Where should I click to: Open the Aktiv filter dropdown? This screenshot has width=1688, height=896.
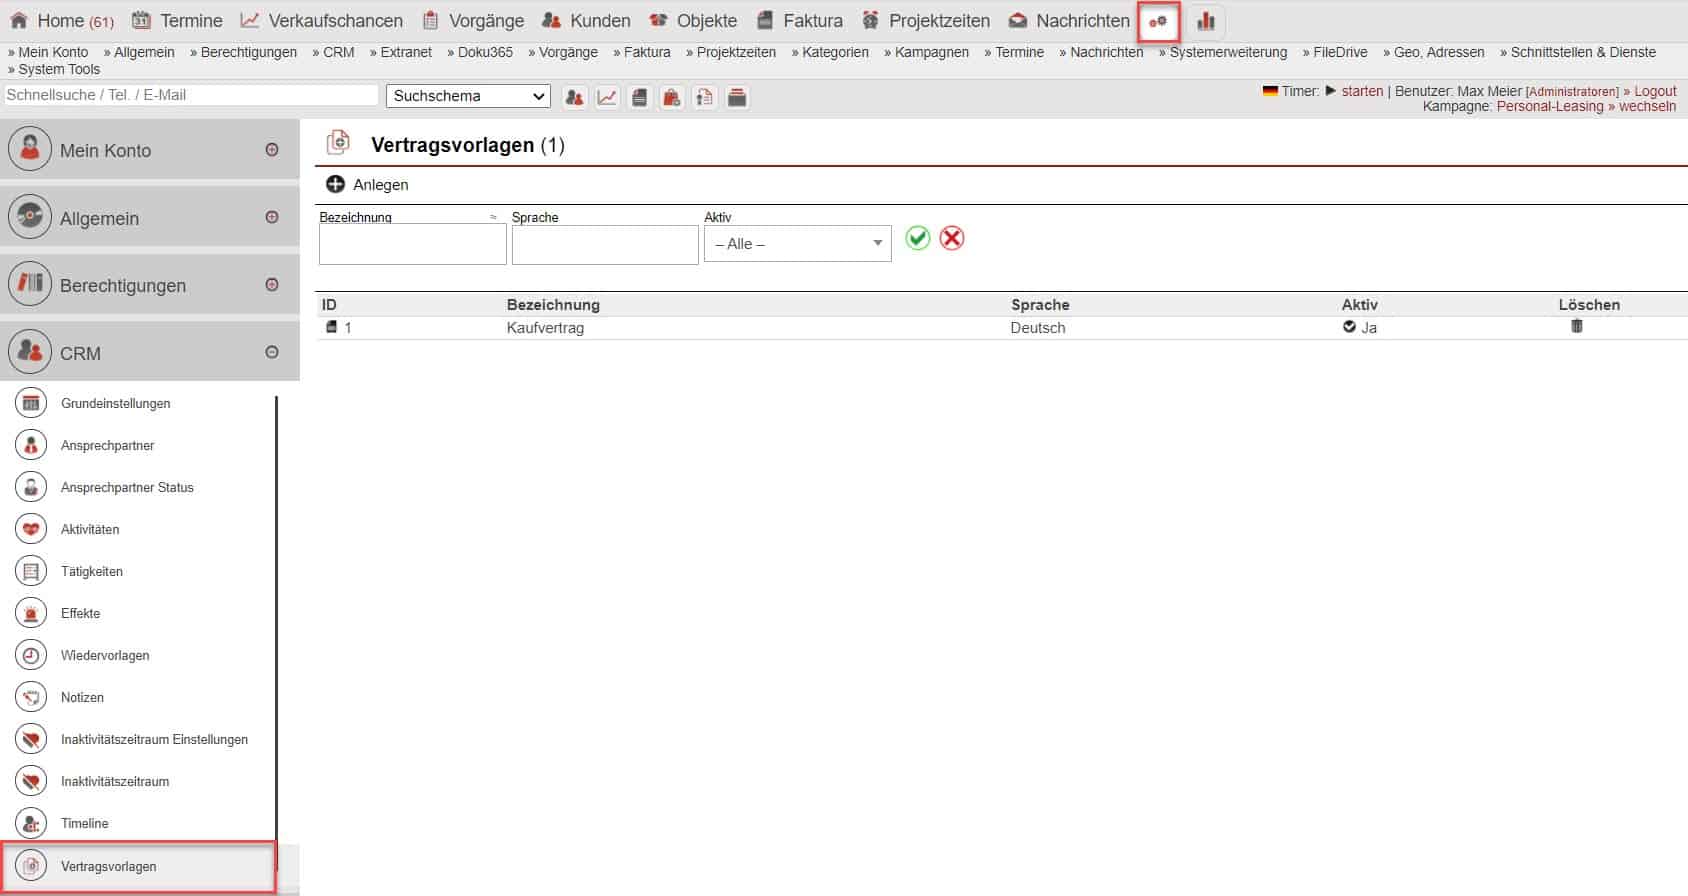point(797,244)
